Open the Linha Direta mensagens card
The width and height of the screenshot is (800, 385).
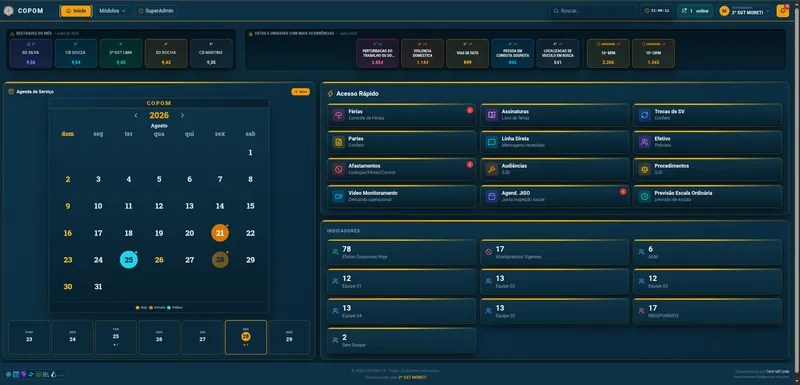(555, 142)
